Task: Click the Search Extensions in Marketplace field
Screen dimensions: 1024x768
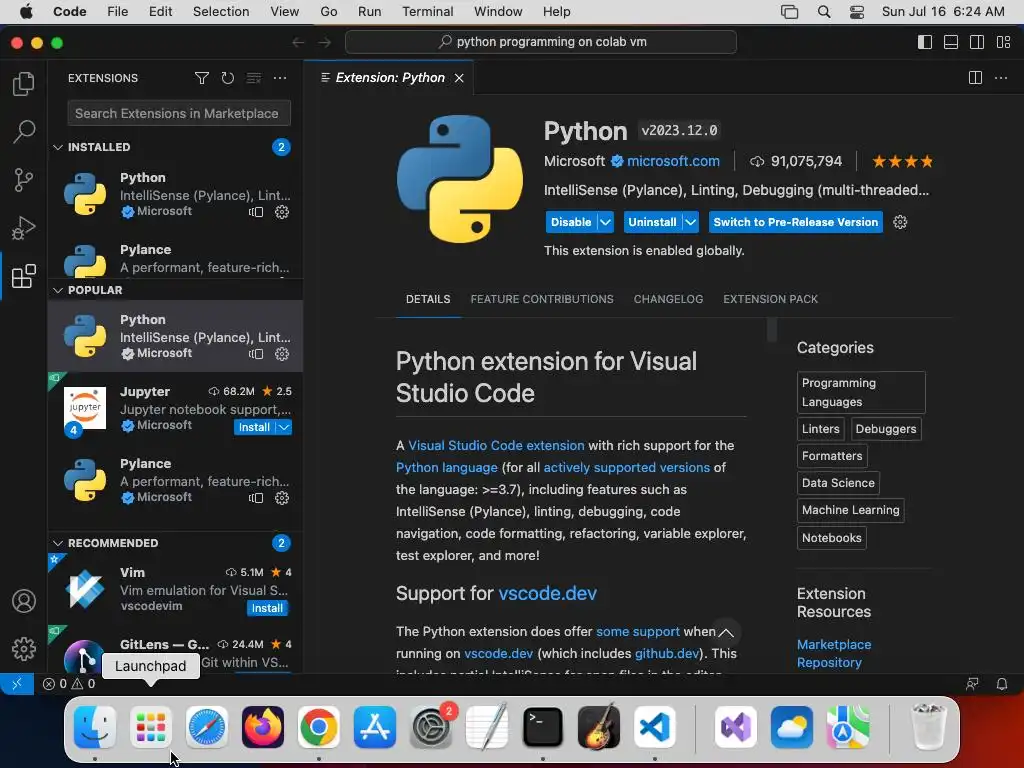Action: (179, 114)
